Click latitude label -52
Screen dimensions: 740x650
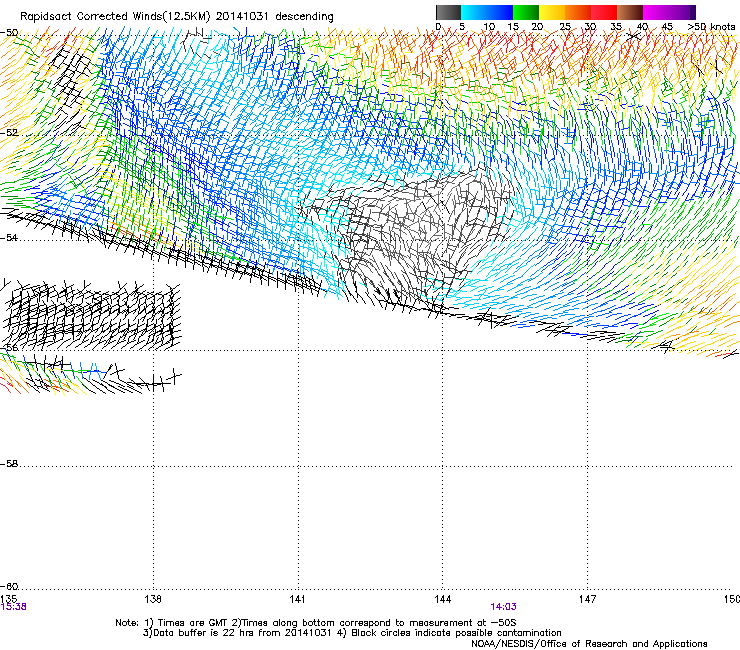[x=9, y=133]
